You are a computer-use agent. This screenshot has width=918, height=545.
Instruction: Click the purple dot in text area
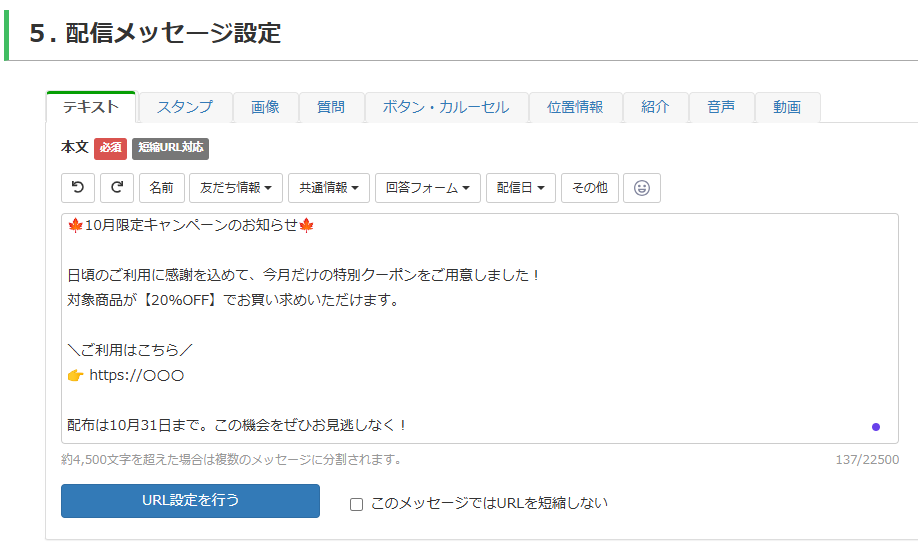(876, 427)
